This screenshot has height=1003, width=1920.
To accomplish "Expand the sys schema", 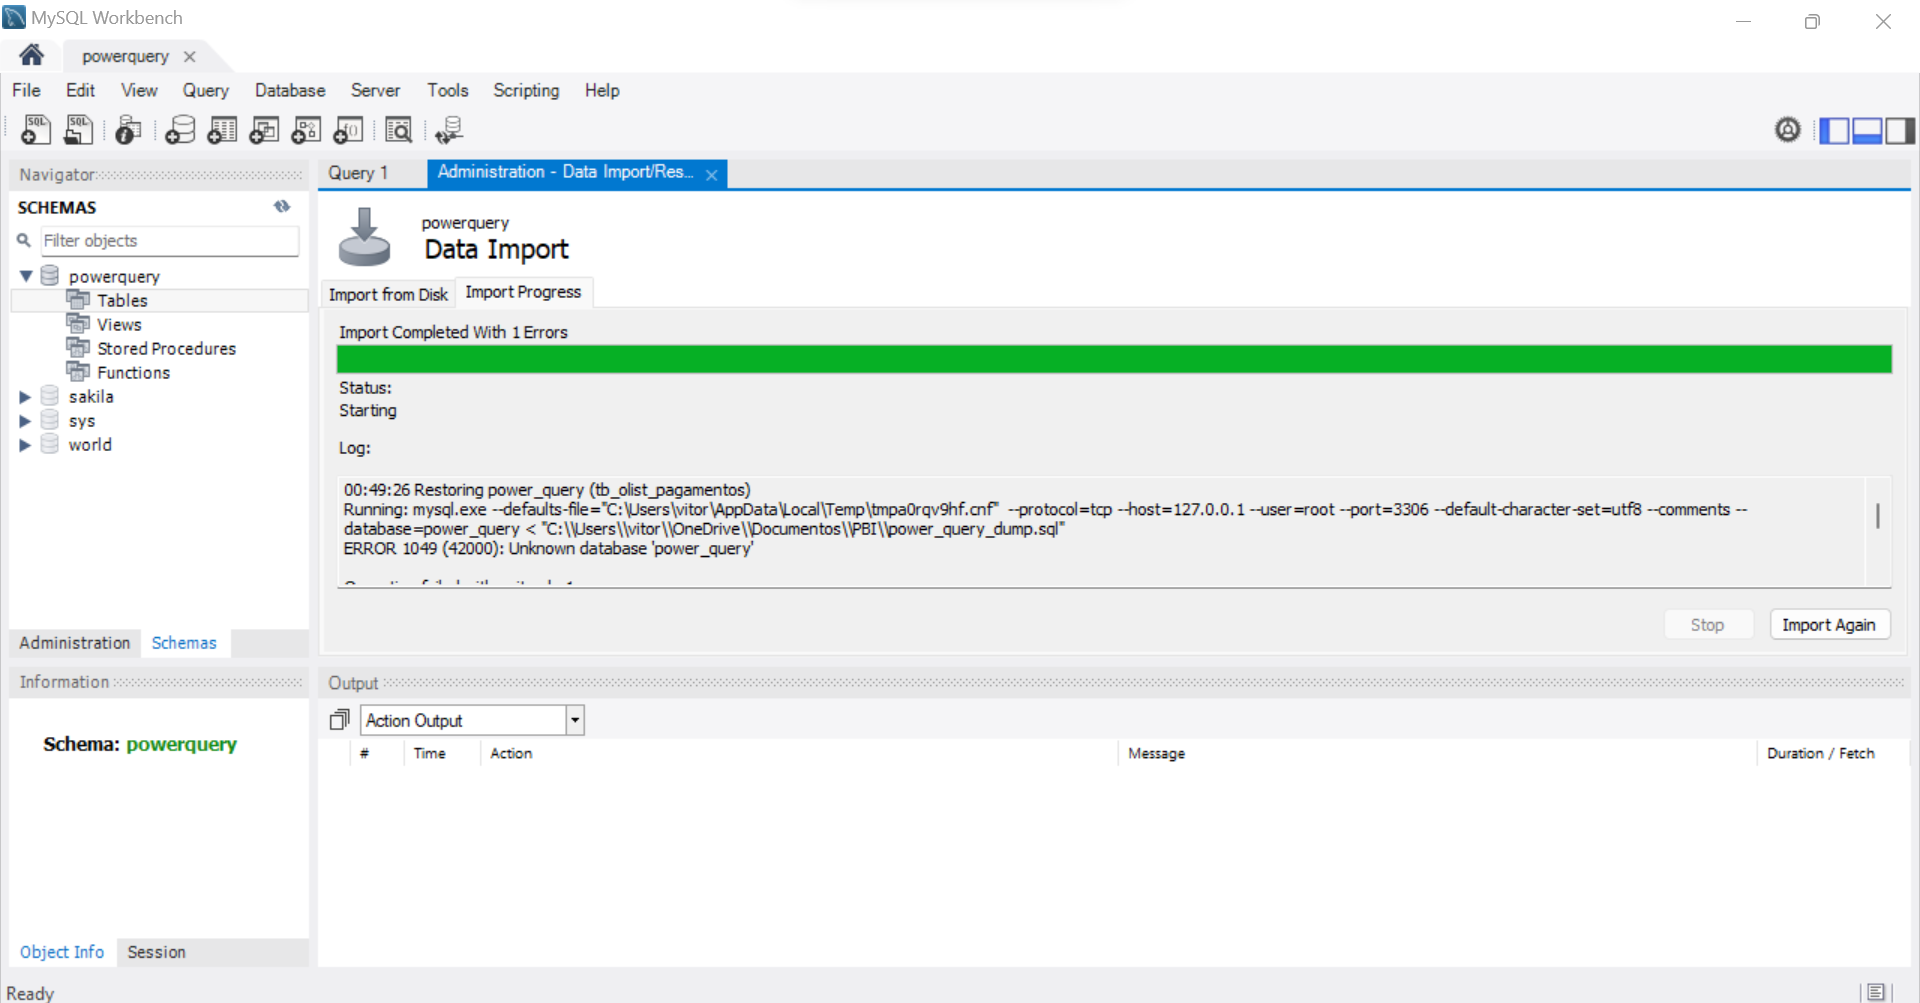I will [x=26, y=421].
